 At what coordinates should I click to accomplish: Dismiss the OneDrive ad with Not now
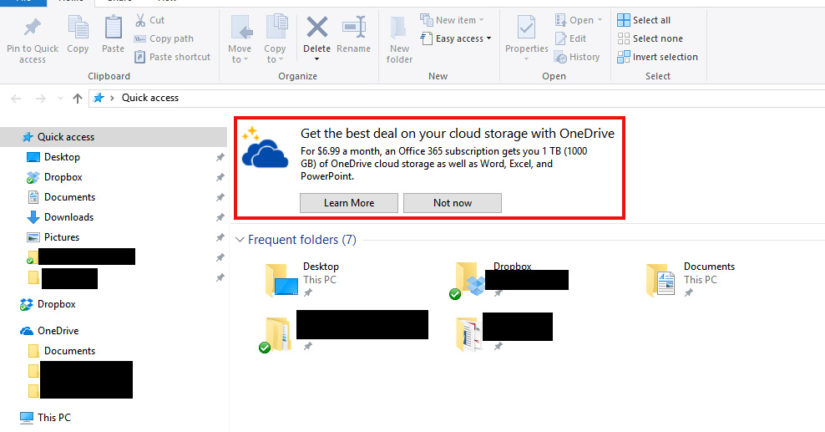pos(452,203)
